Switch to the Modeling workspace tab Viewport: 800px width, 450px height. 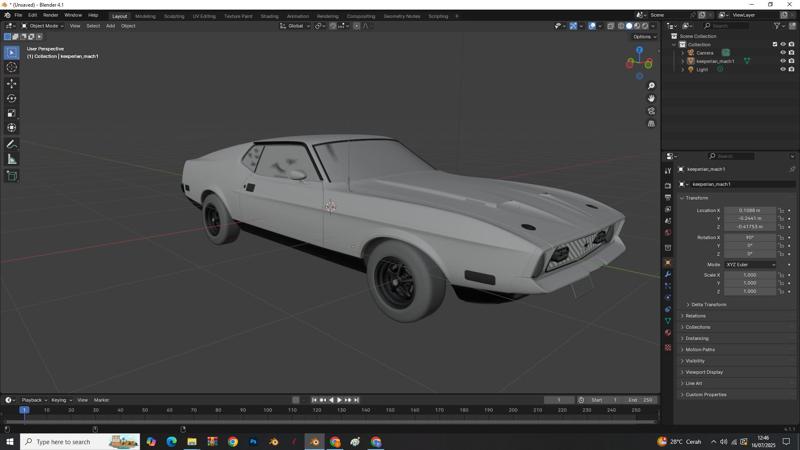145,16
